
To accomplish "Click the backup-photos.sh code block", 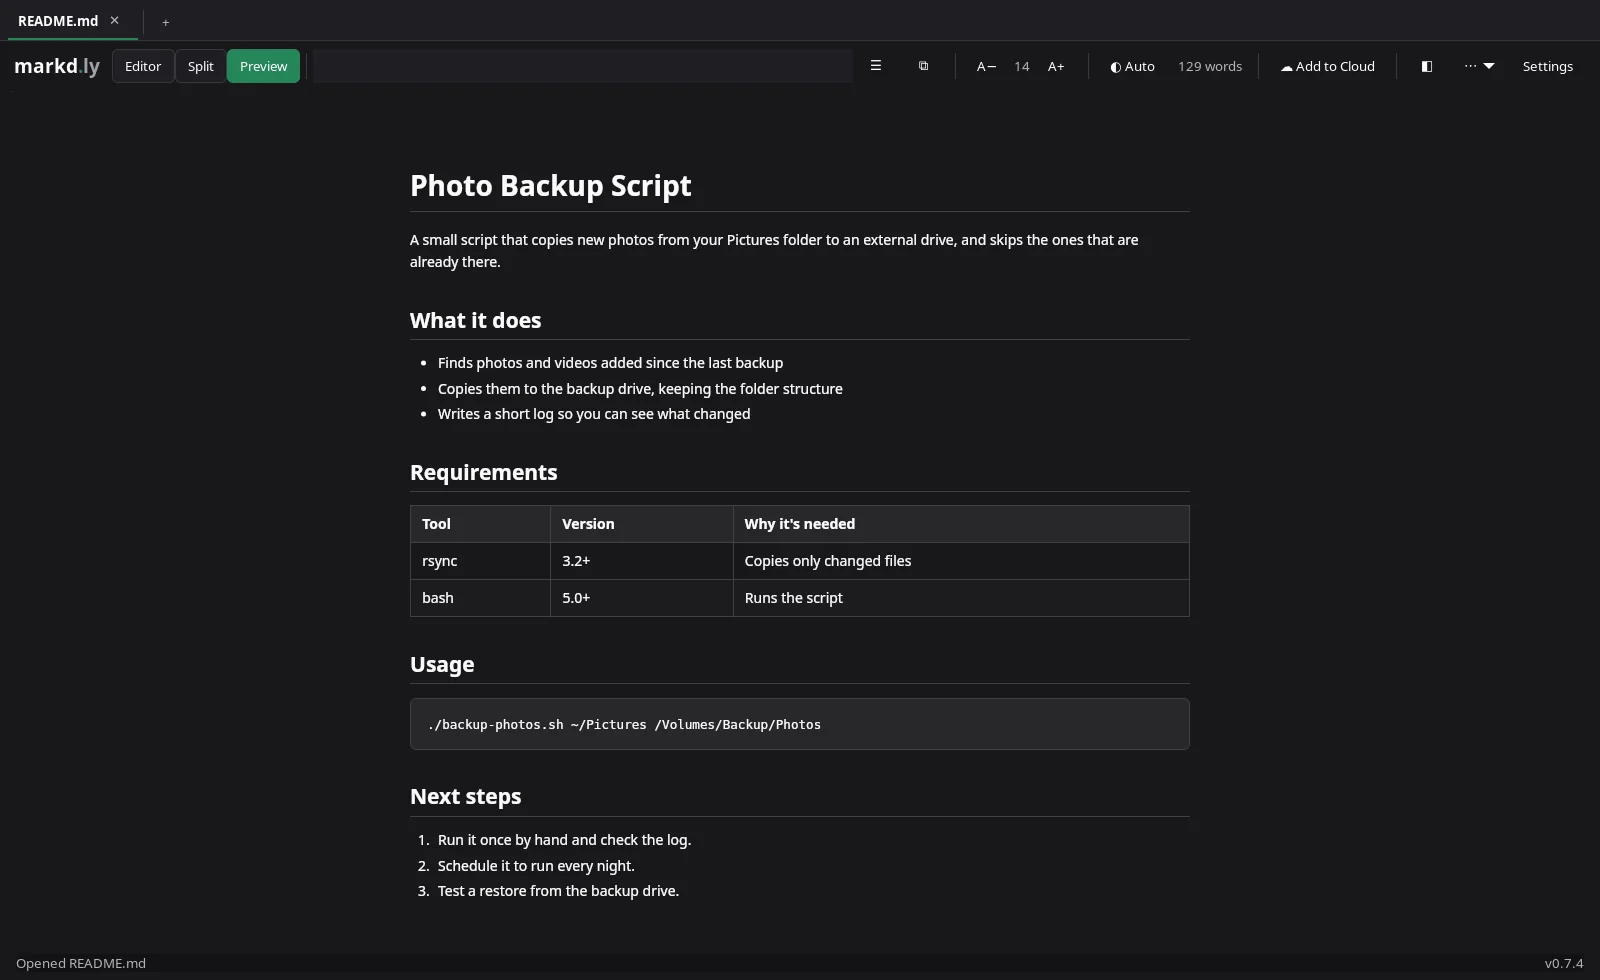I will (x=799, y=724).
